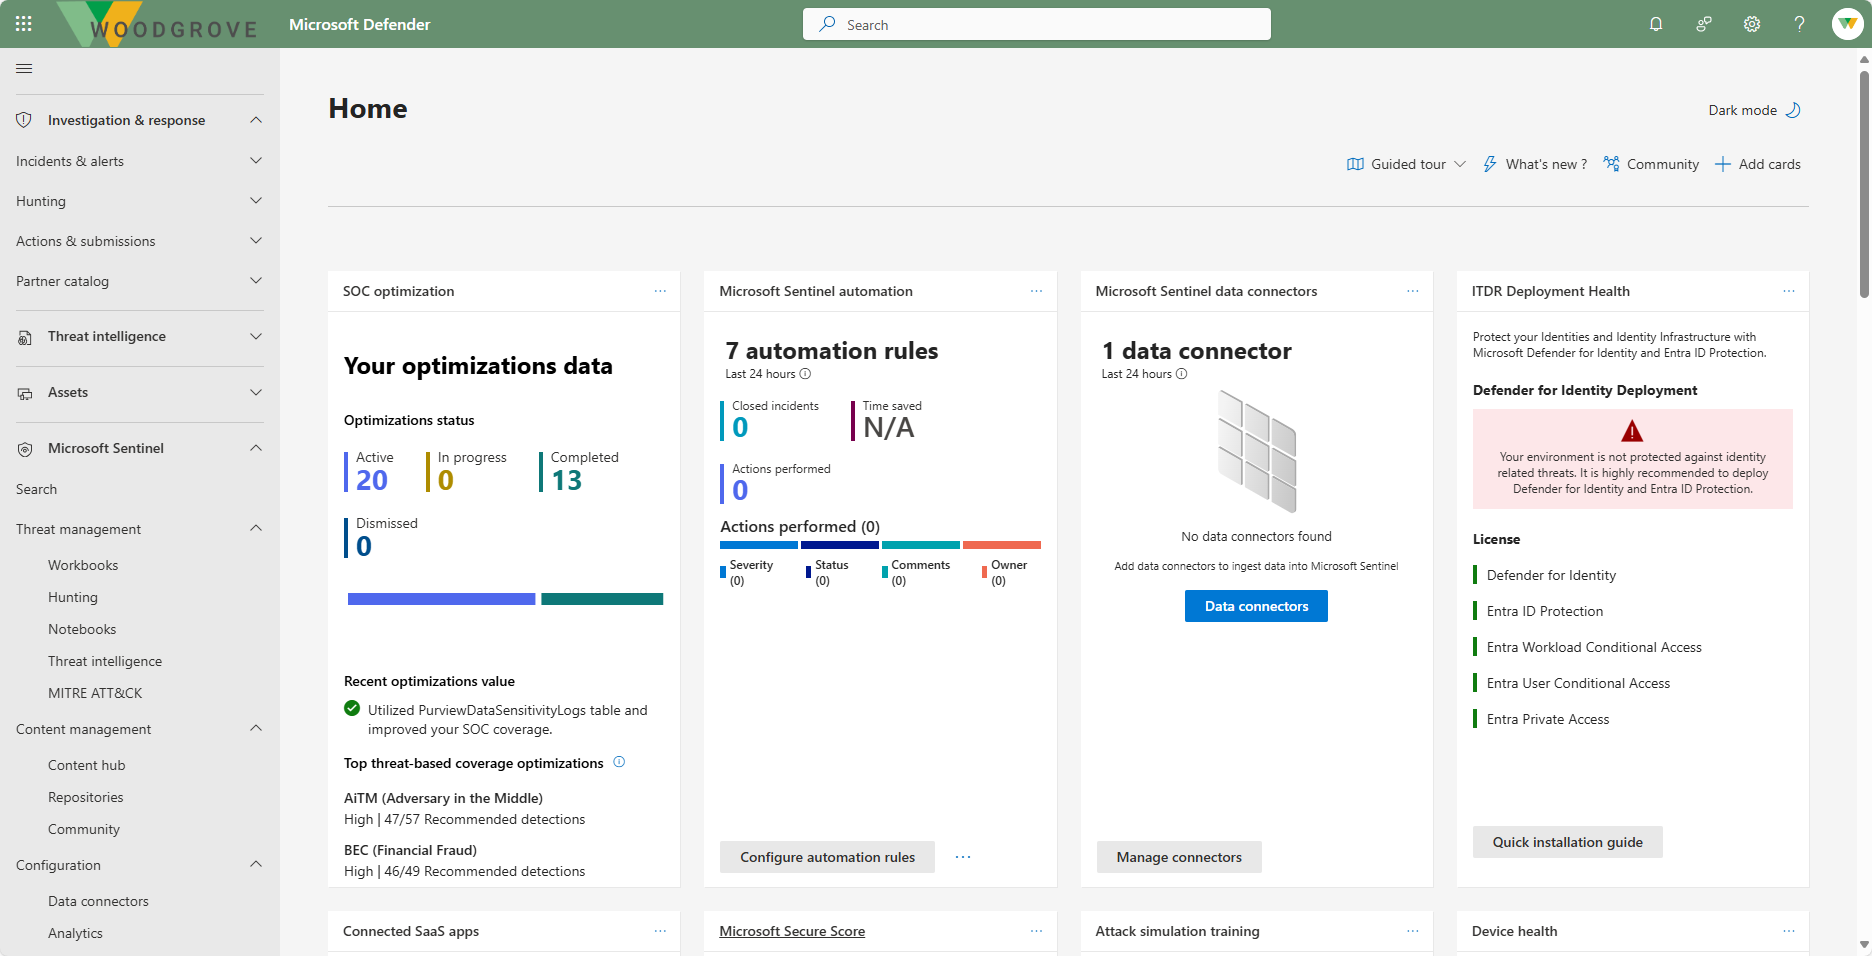Viewport: 1872px width, 956px height.
Task: Open the notifications bell icon
Action: (1656, 24)
